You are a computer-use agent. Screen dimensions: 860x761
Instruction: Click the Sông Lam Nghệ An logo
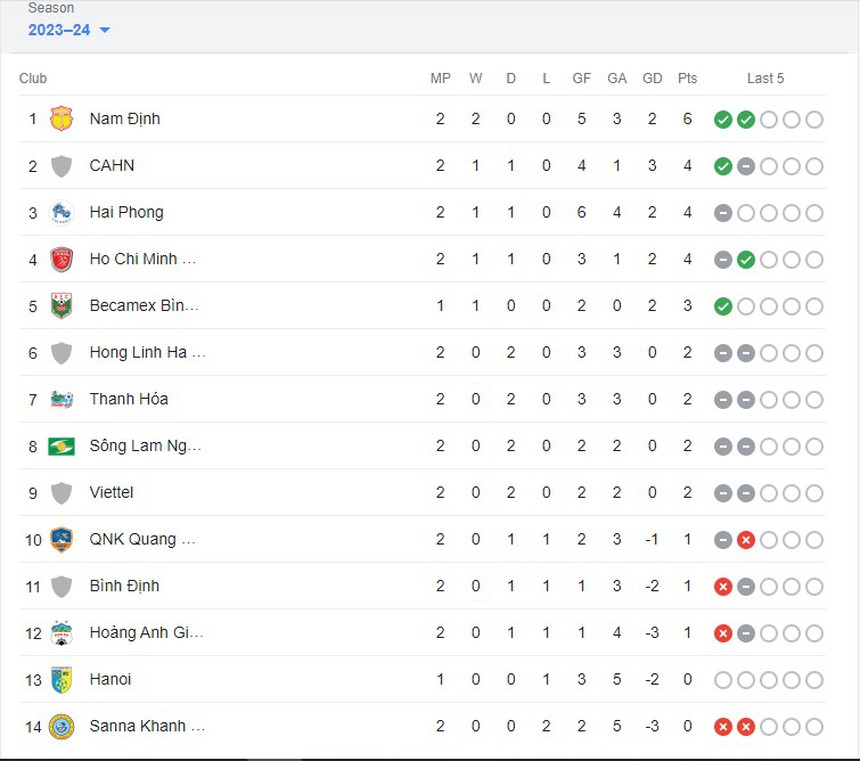(x=62, y=446)
